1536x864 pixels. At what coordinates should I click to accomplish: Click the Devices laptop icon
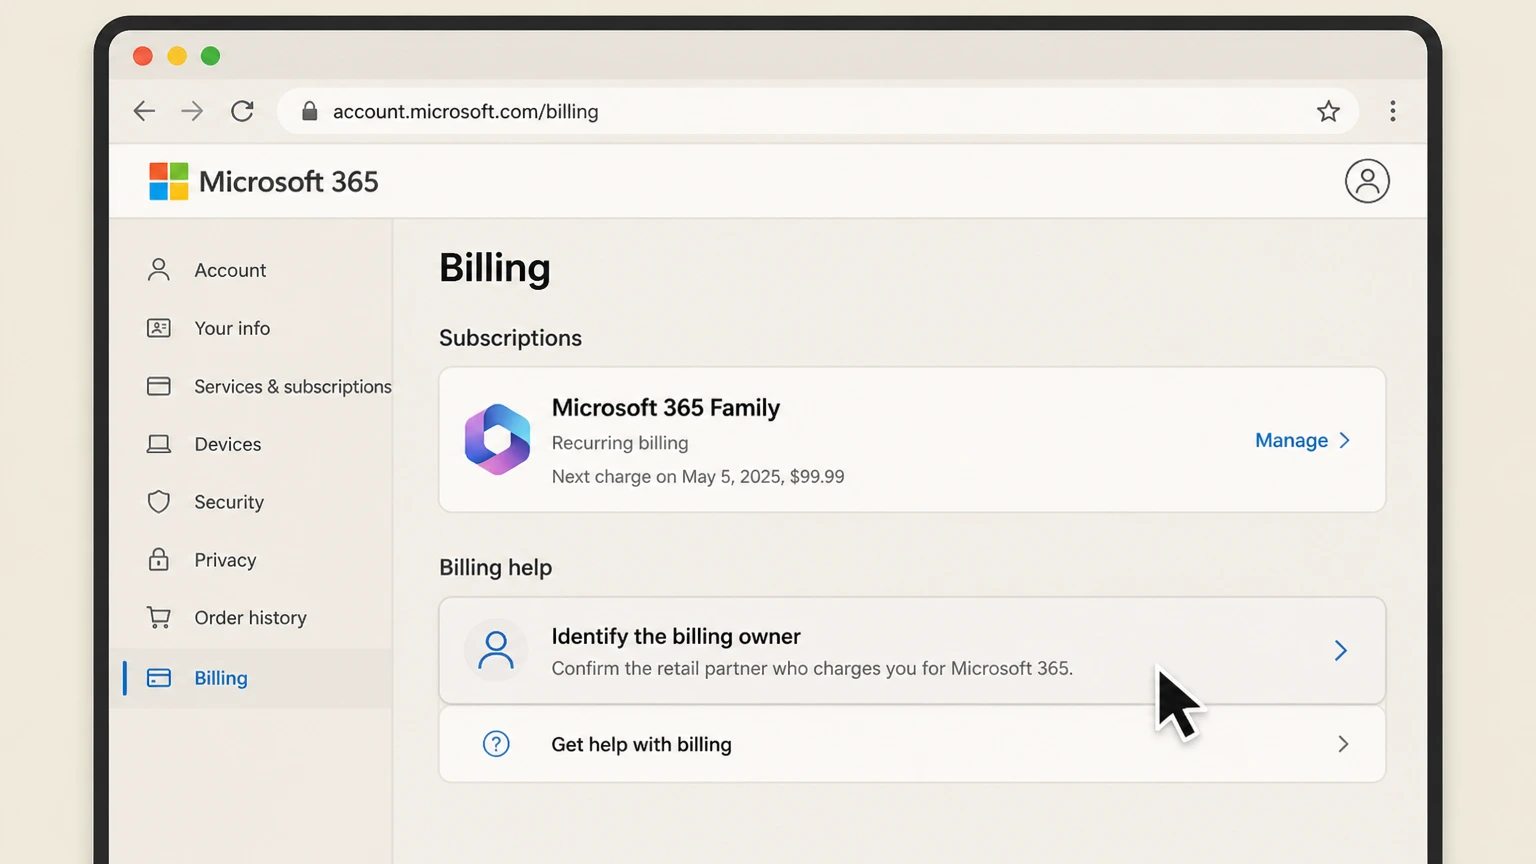click(159, 444)
